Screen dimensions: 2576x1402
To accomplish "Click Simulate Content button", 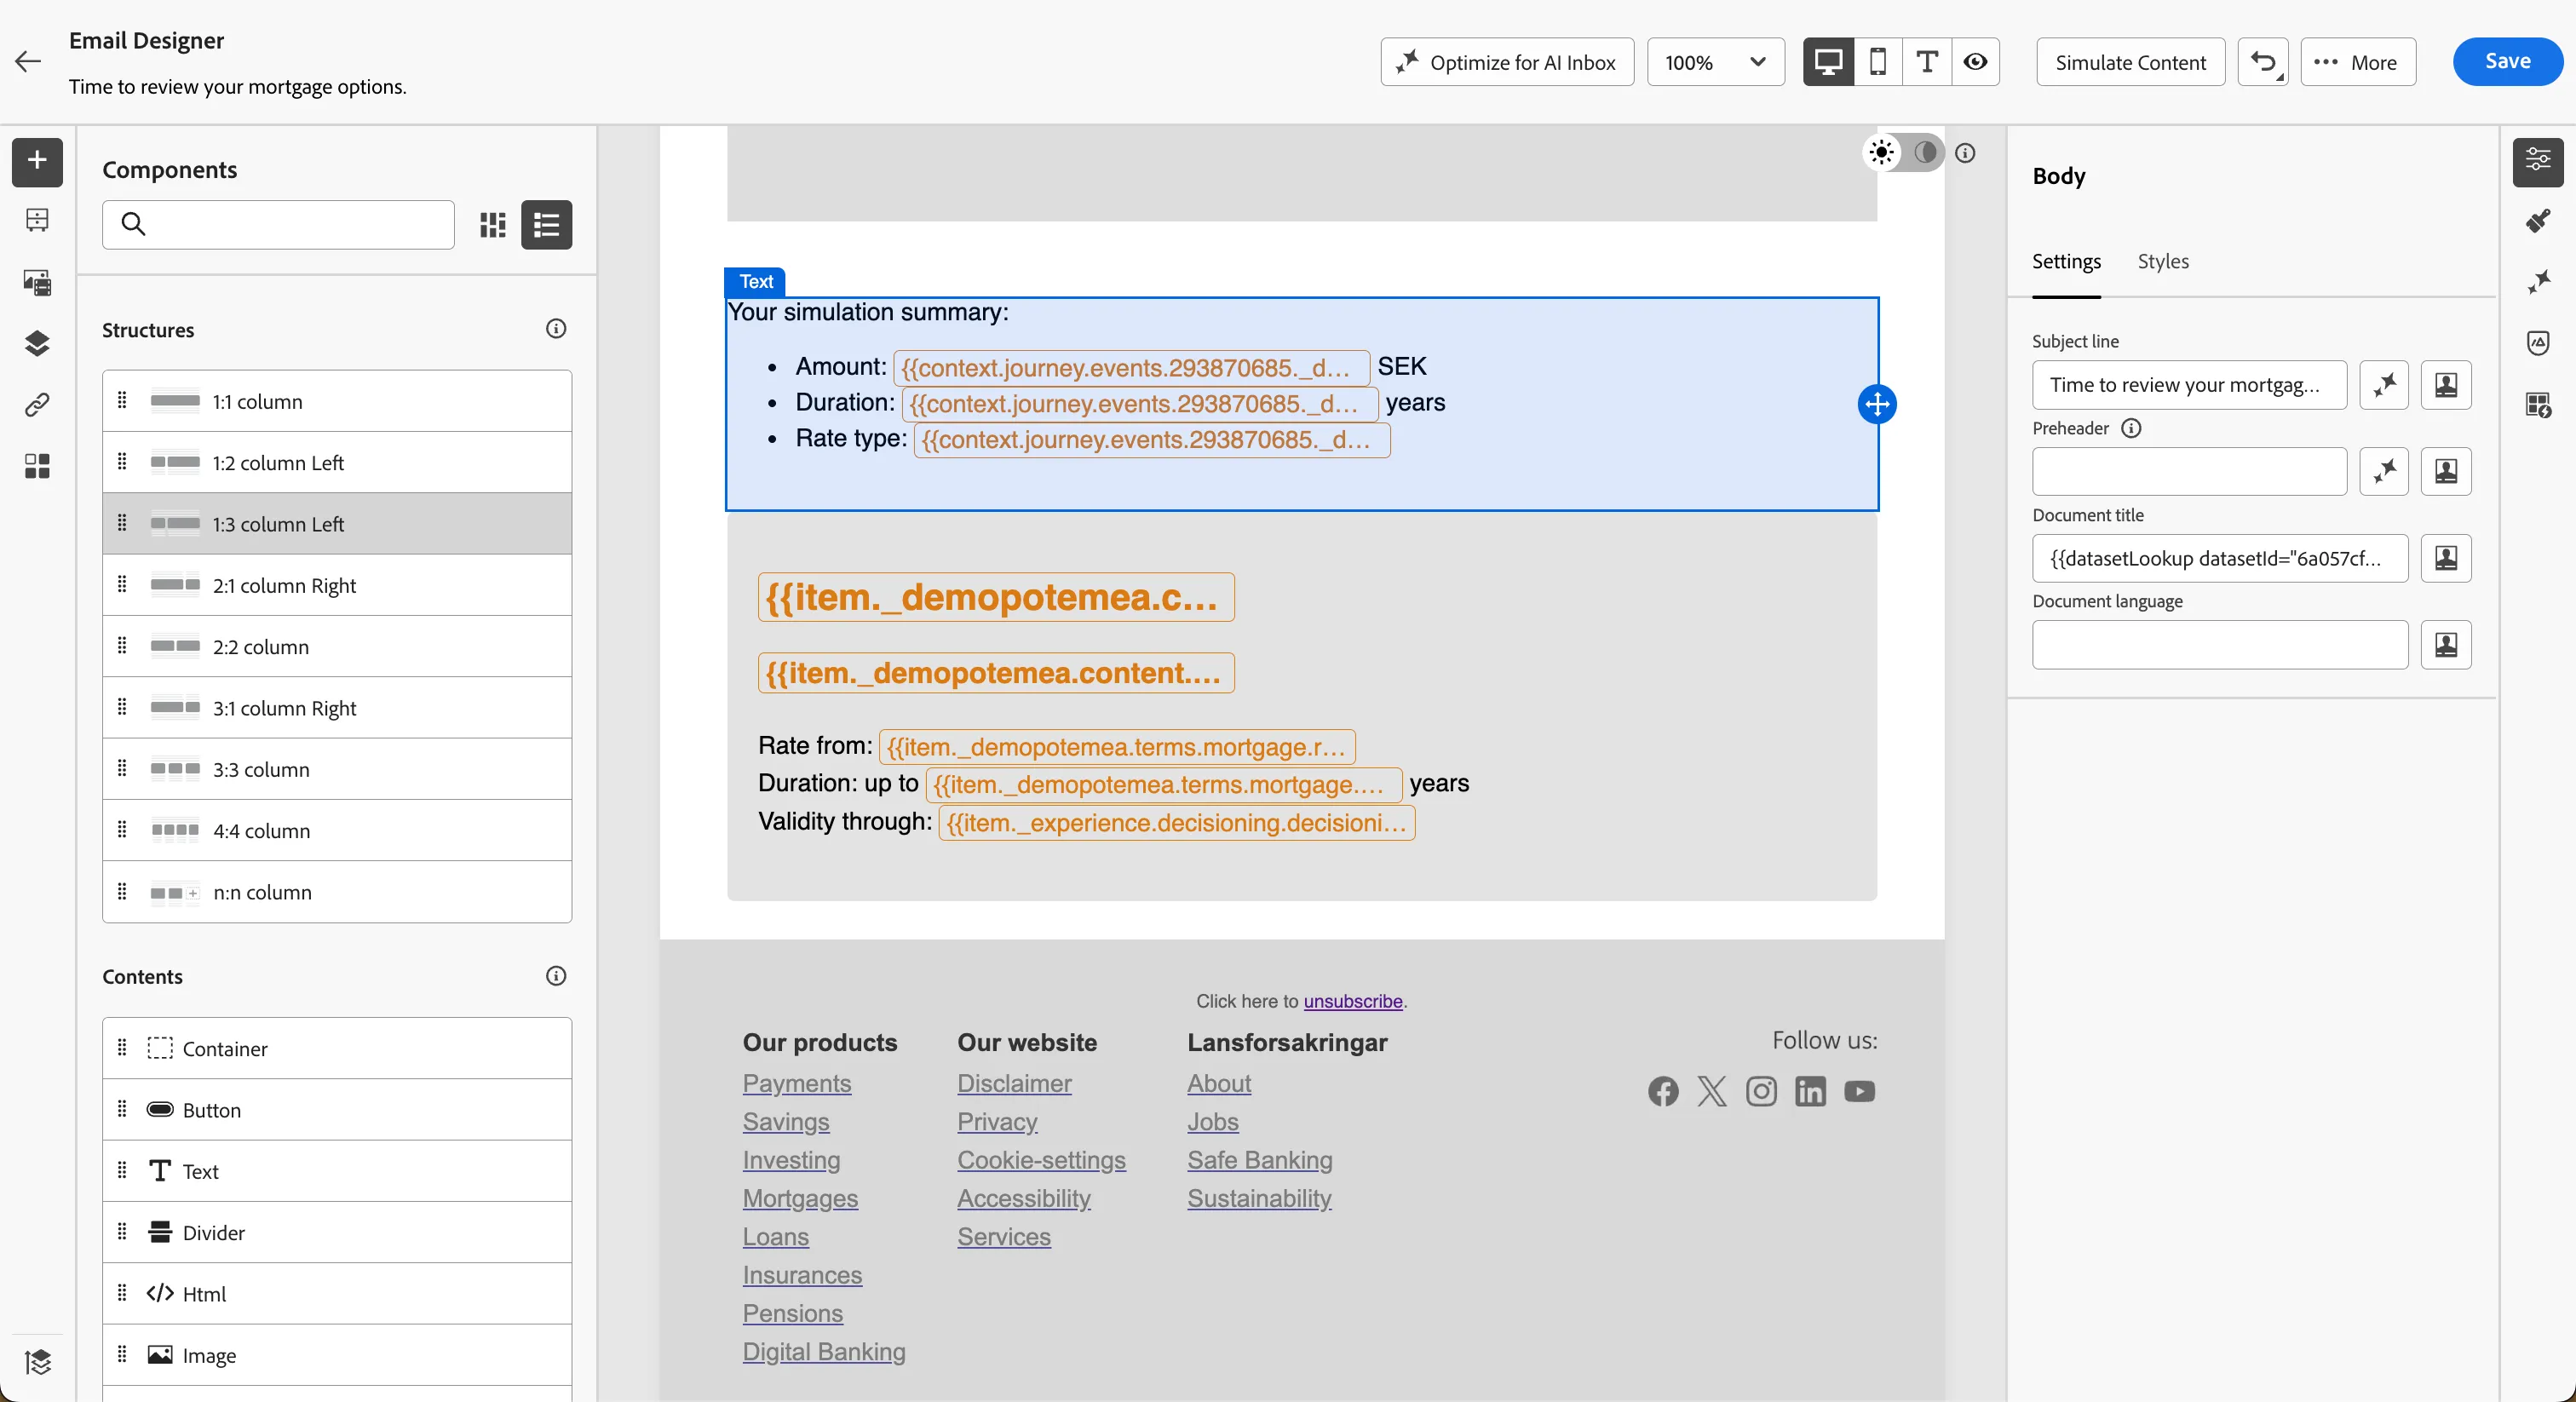I will click(2130, 62).
